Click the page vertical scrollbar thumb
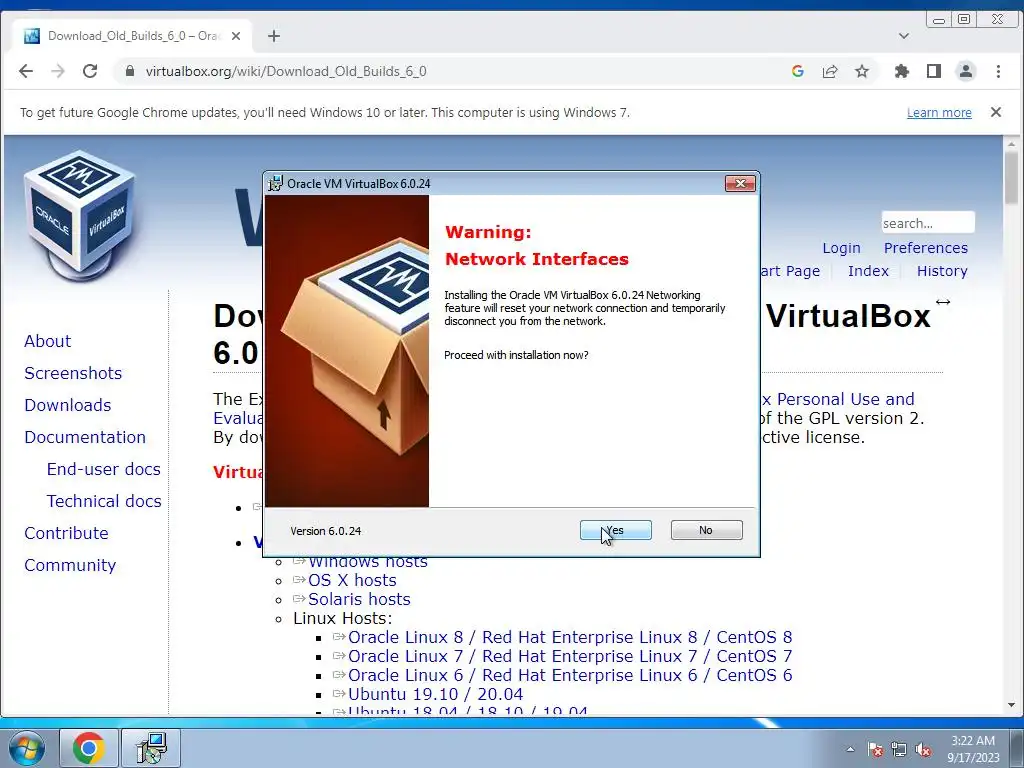1024x768 pixels. tap(1011, 176)
